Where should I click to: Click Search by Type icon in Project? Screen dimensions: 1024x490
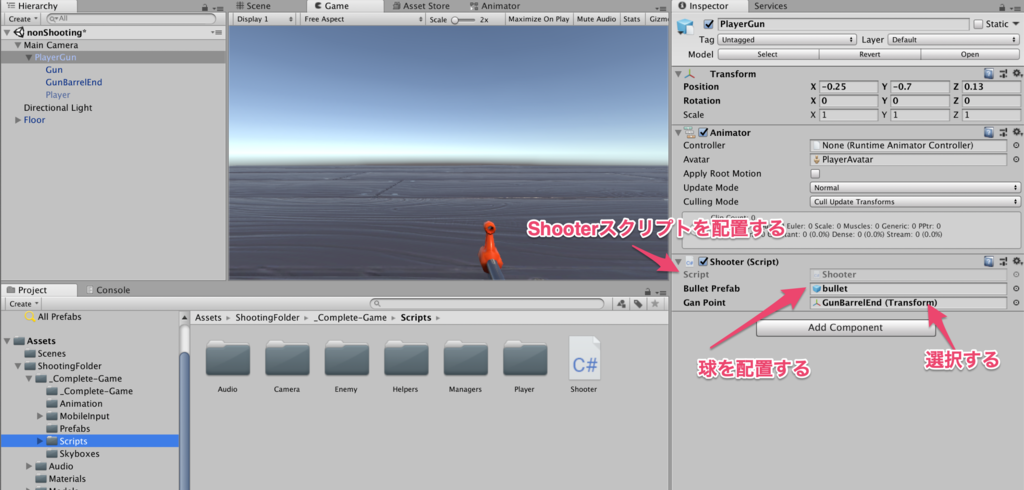pos(621,304)
